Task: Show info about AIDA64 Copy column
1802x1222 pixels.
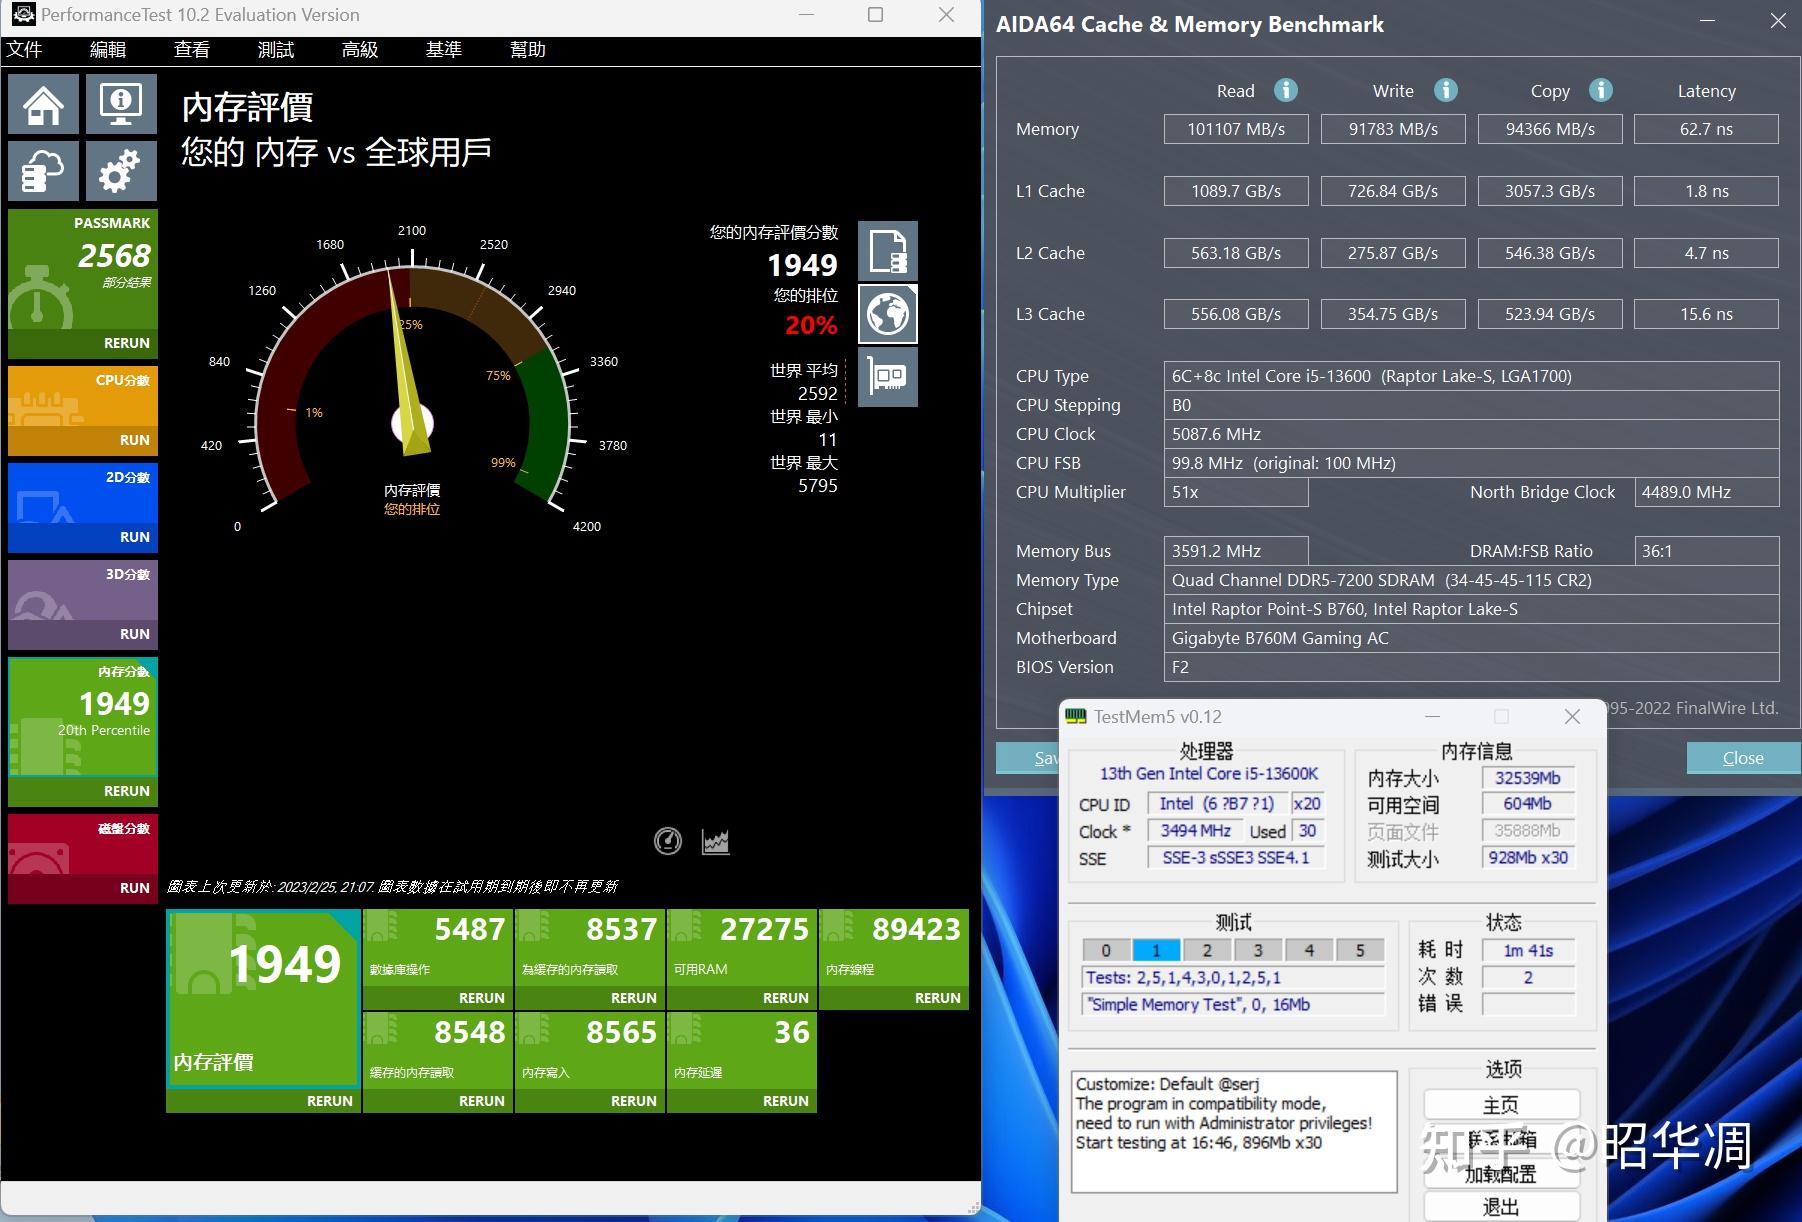Action: [1601, 90]
